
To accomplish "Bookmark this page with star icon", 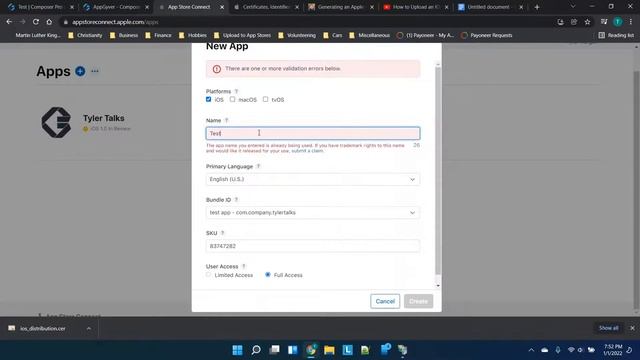I will pyautogui.click(x=587, y=22).
